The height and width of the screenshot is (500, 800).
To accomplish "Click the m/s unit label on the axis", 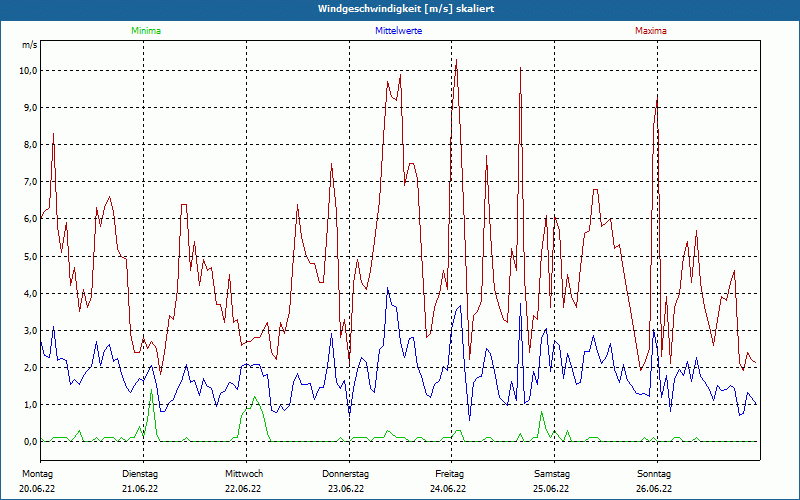I will click(x=29, y=45).
